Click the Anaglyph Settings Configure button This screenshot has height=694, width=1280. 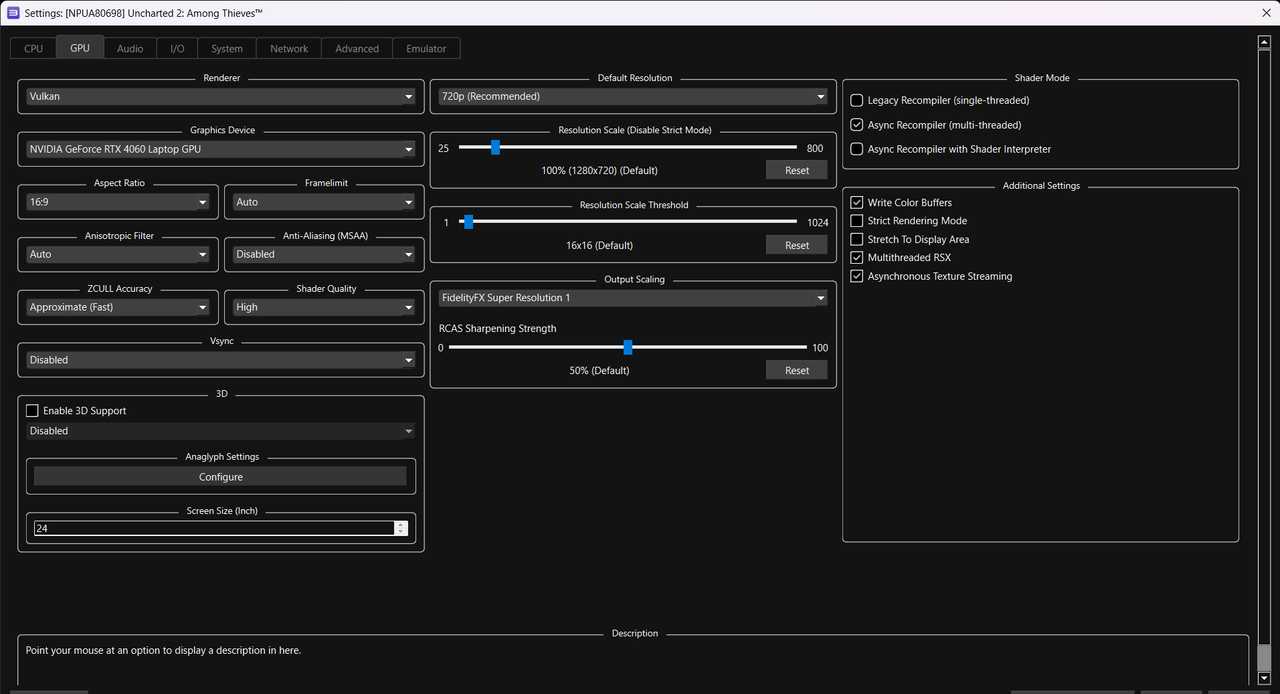pos(220,477)
